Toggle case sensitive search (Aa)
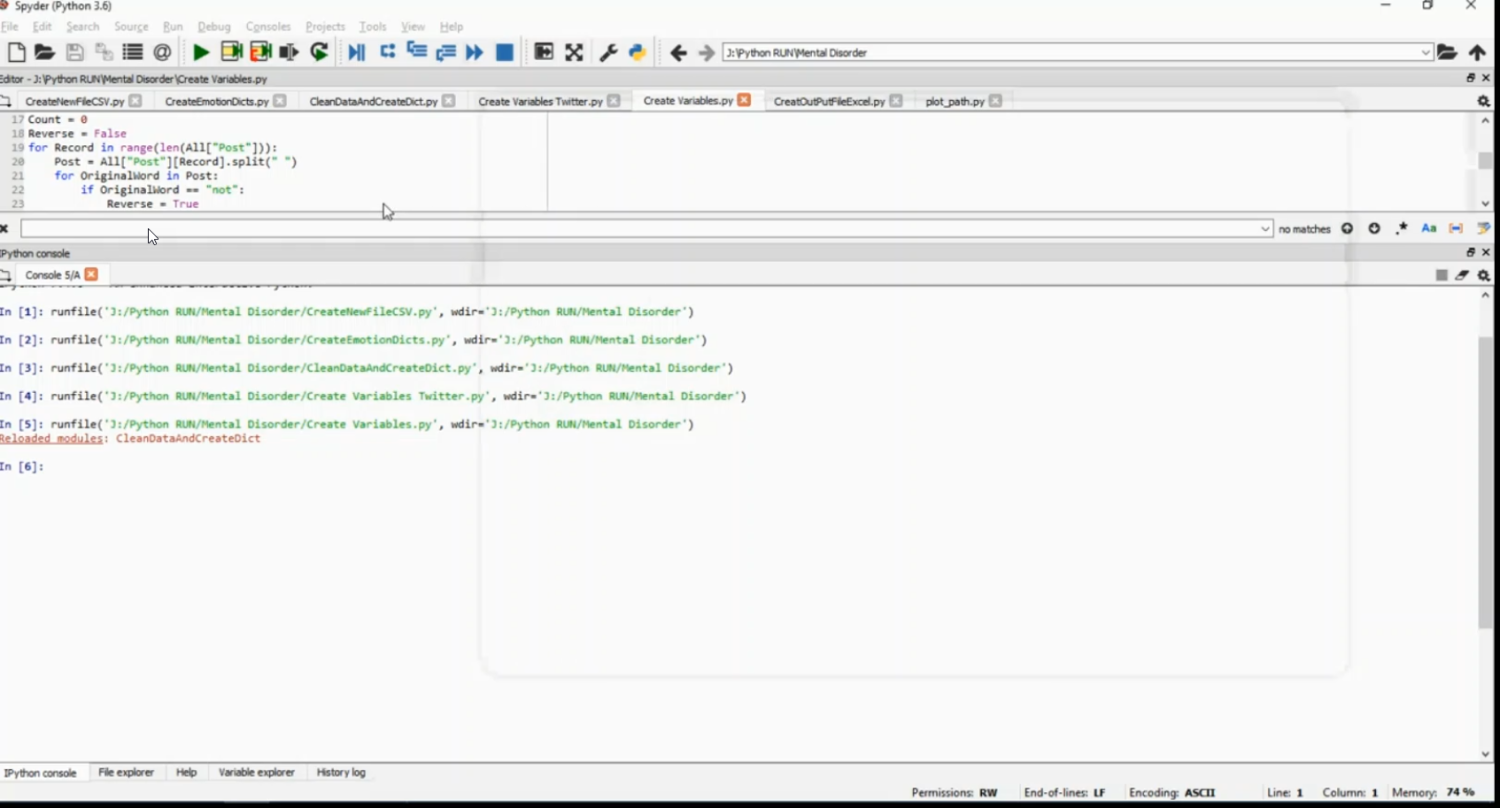This screenshot has height=808, width=1500. point(1429,229)
